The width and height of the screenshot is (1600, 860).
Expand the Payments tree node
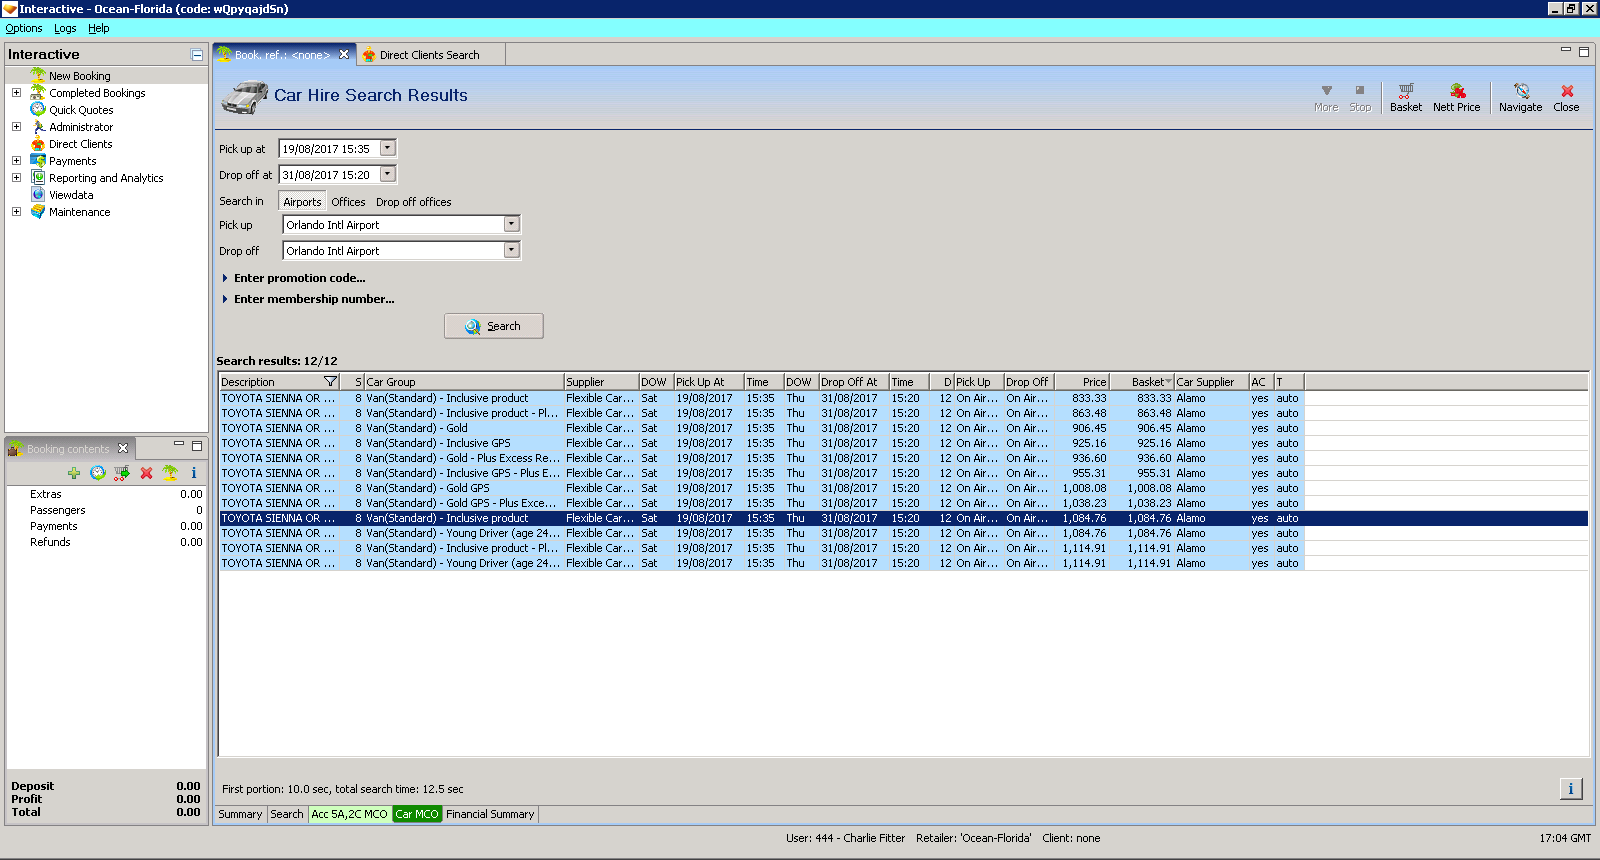pos(16,161)
